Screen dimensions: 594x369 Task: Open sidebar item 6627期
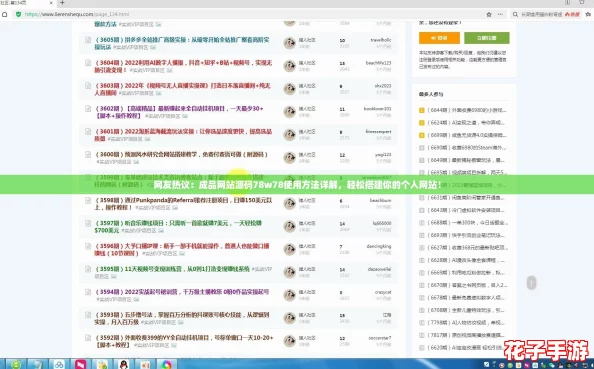(466, 248)
